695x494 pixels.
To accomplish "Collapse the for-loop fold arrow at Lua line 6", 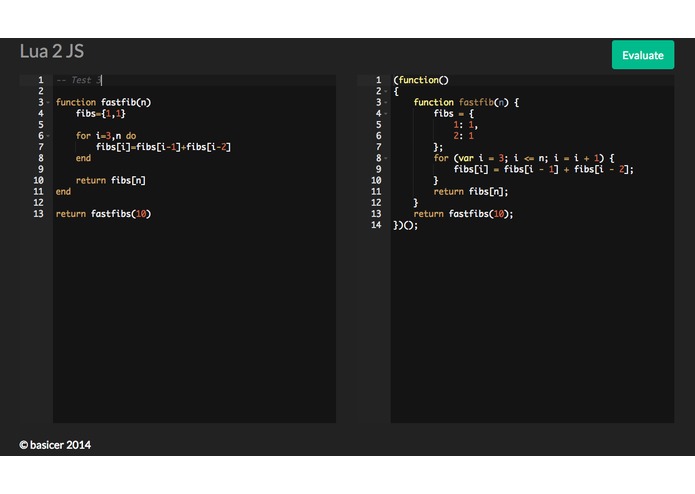I will pyautogui.click(x=48, y=136).
